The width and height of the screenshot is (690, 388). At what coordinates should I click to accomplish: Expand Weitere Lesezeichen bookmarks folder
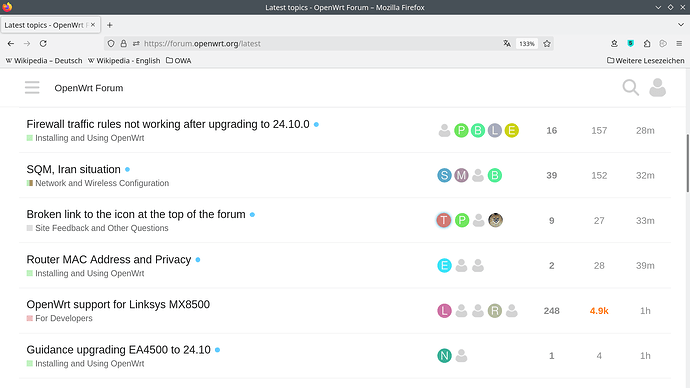646,61
